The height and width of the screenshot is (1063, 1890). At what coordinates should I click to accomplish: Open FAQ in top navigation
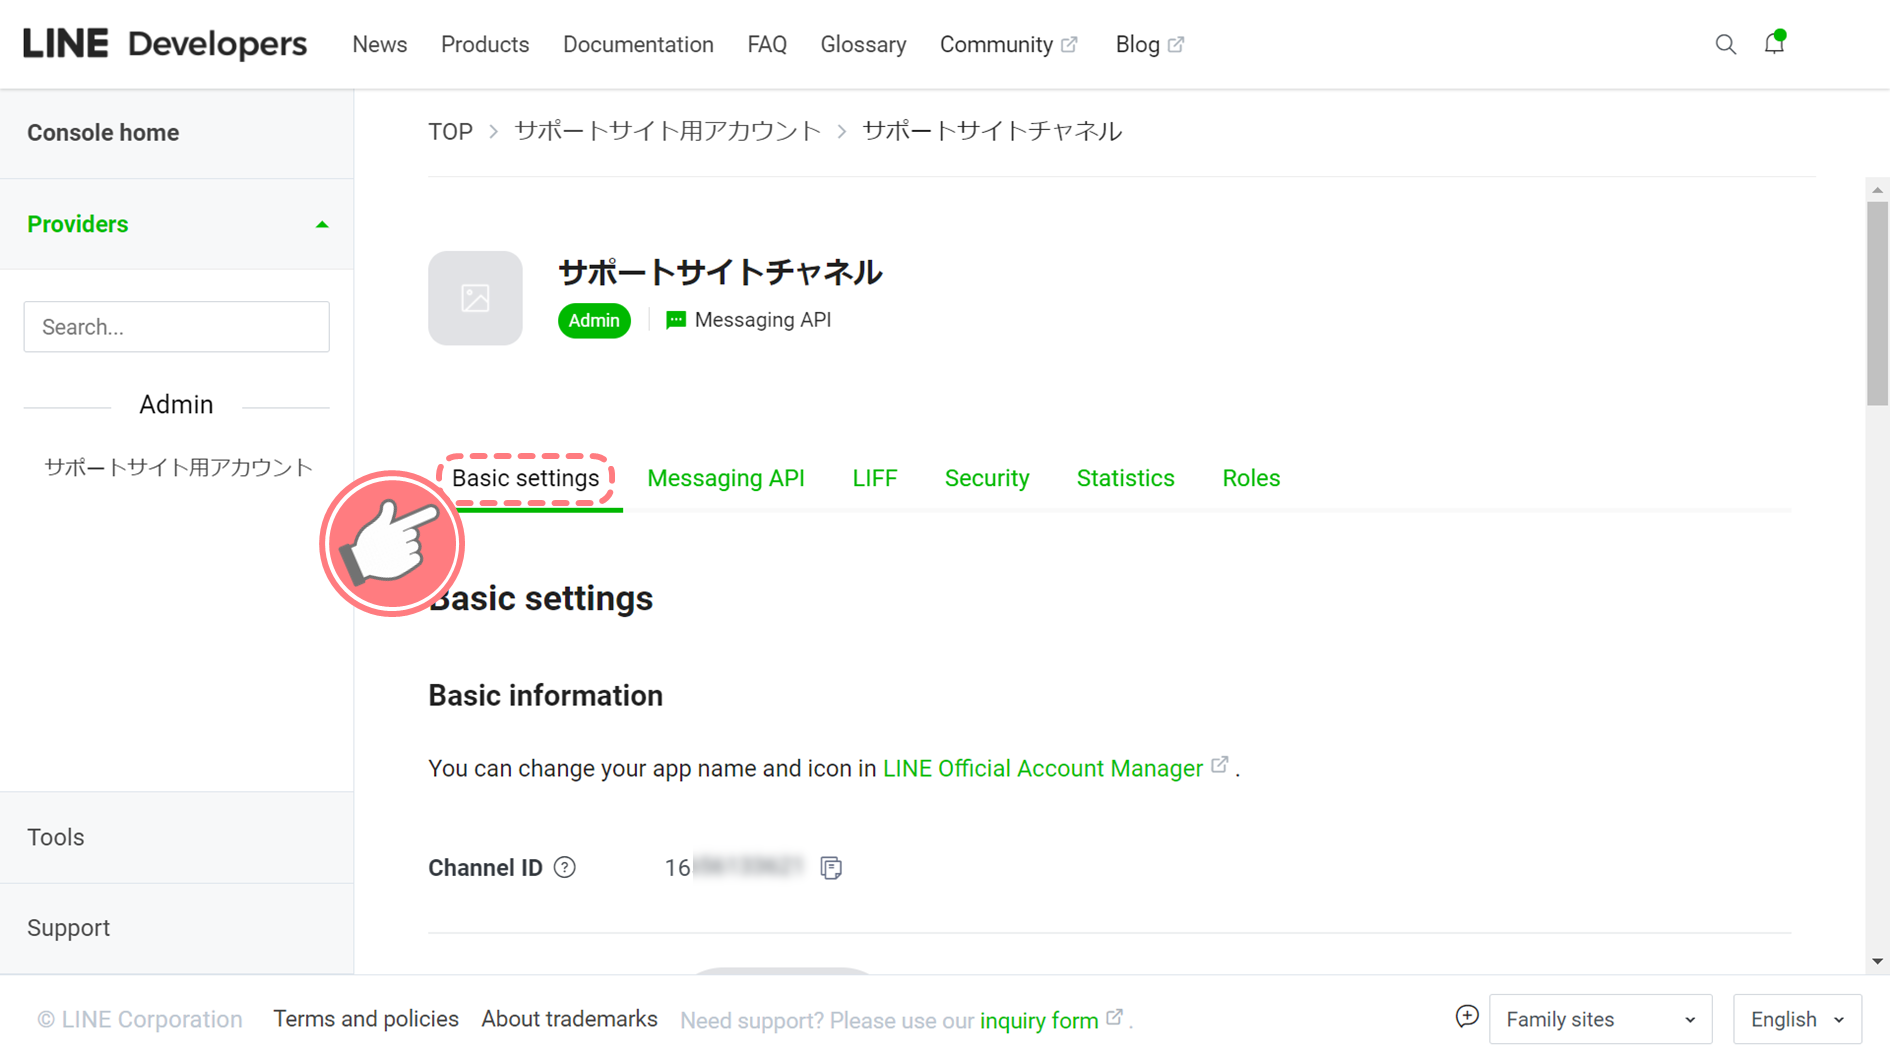tap(767, 45)
